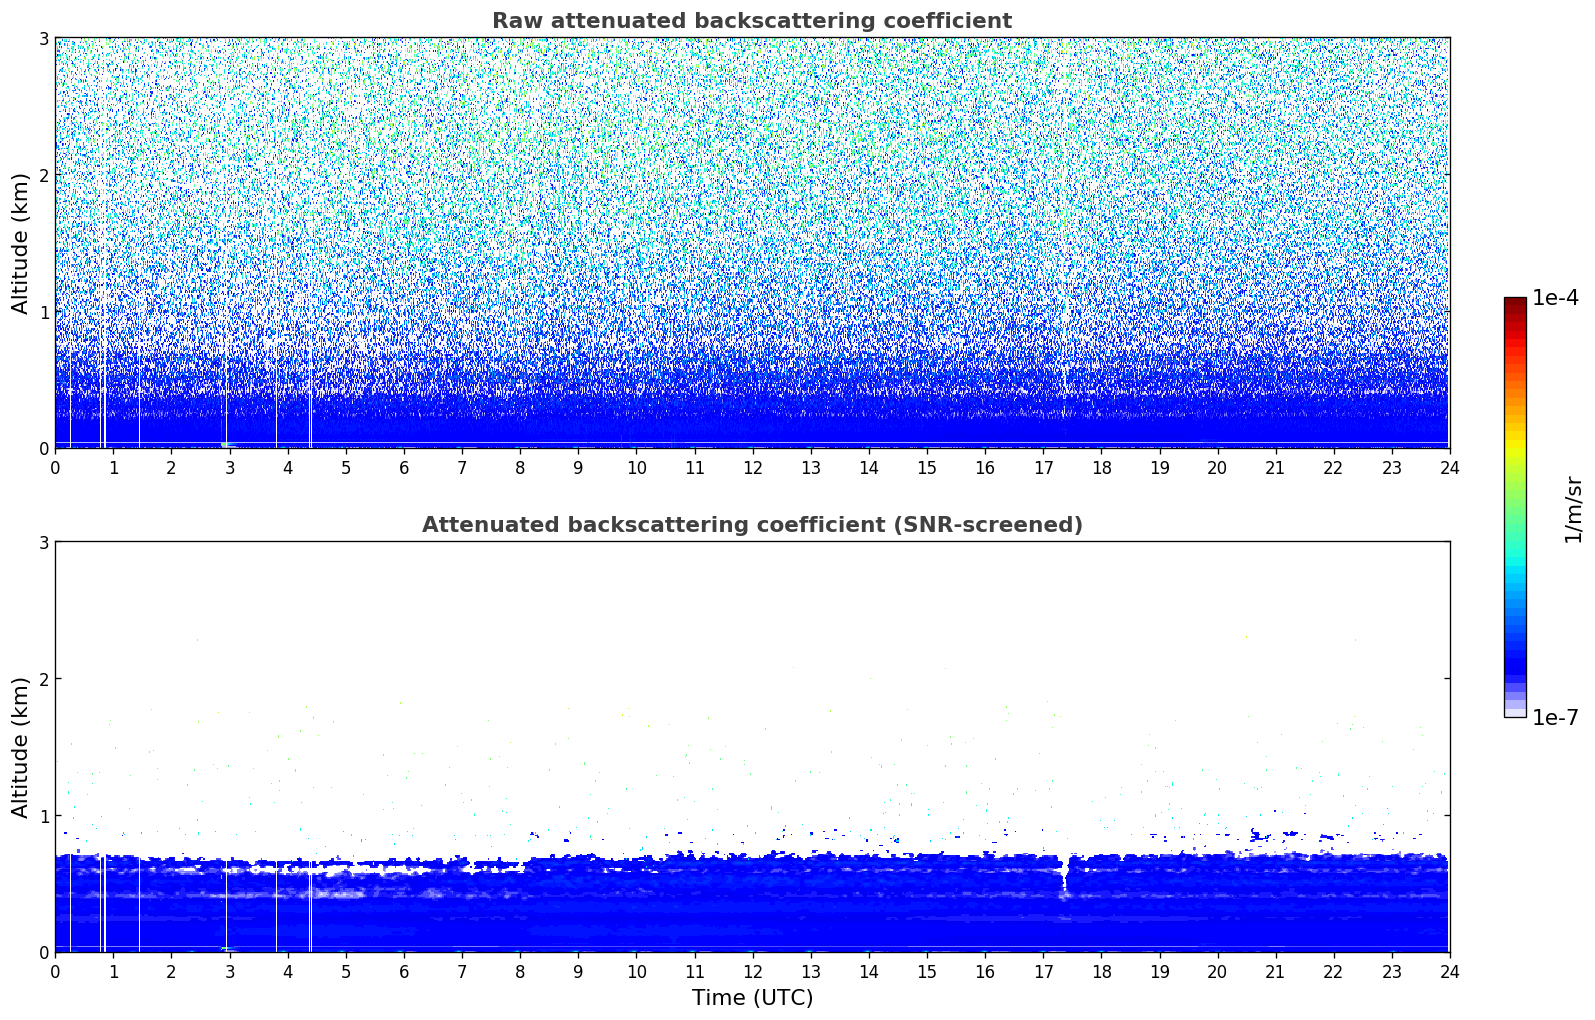The image size is (1595, 1020).
Task: Click the title 'Raw attenuated backscattering coefficient'
Action: click(x=752, y=21)
